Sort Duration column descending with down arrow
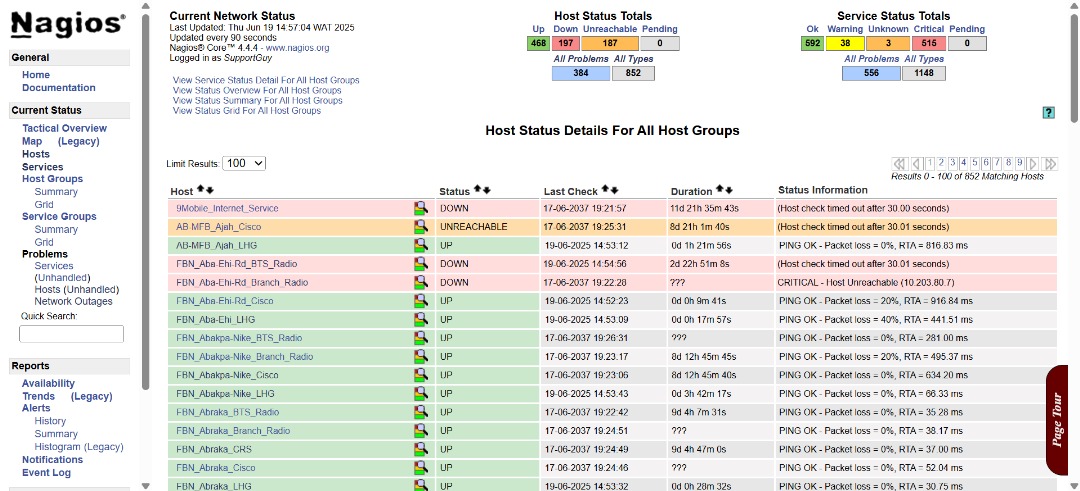The width and height of the screenshot is (1080, 491). [730, 190]
